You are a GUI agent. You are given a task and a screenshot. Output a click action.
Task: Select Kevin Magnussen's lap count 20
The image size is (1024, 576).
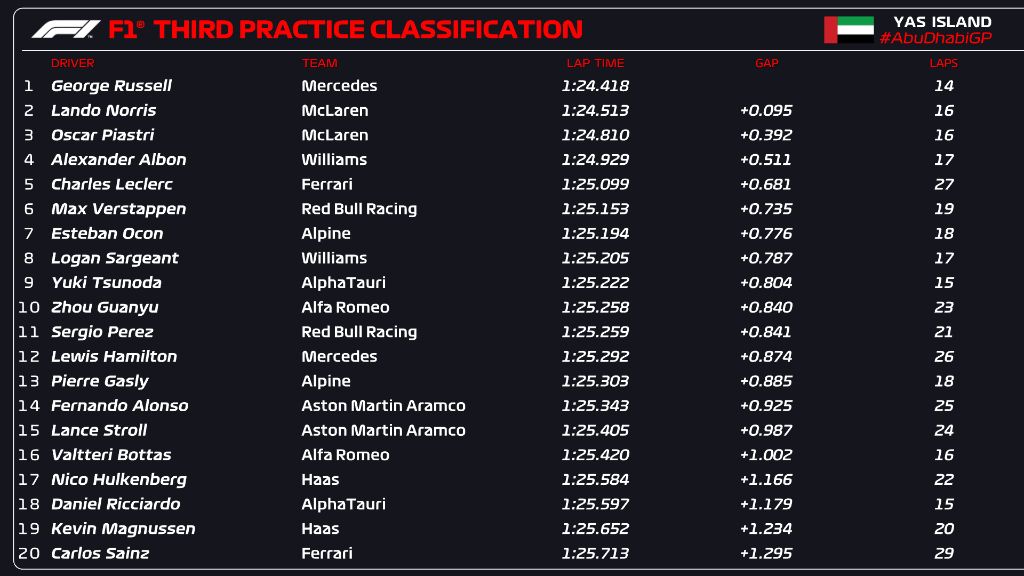click(x=944, y=529)
